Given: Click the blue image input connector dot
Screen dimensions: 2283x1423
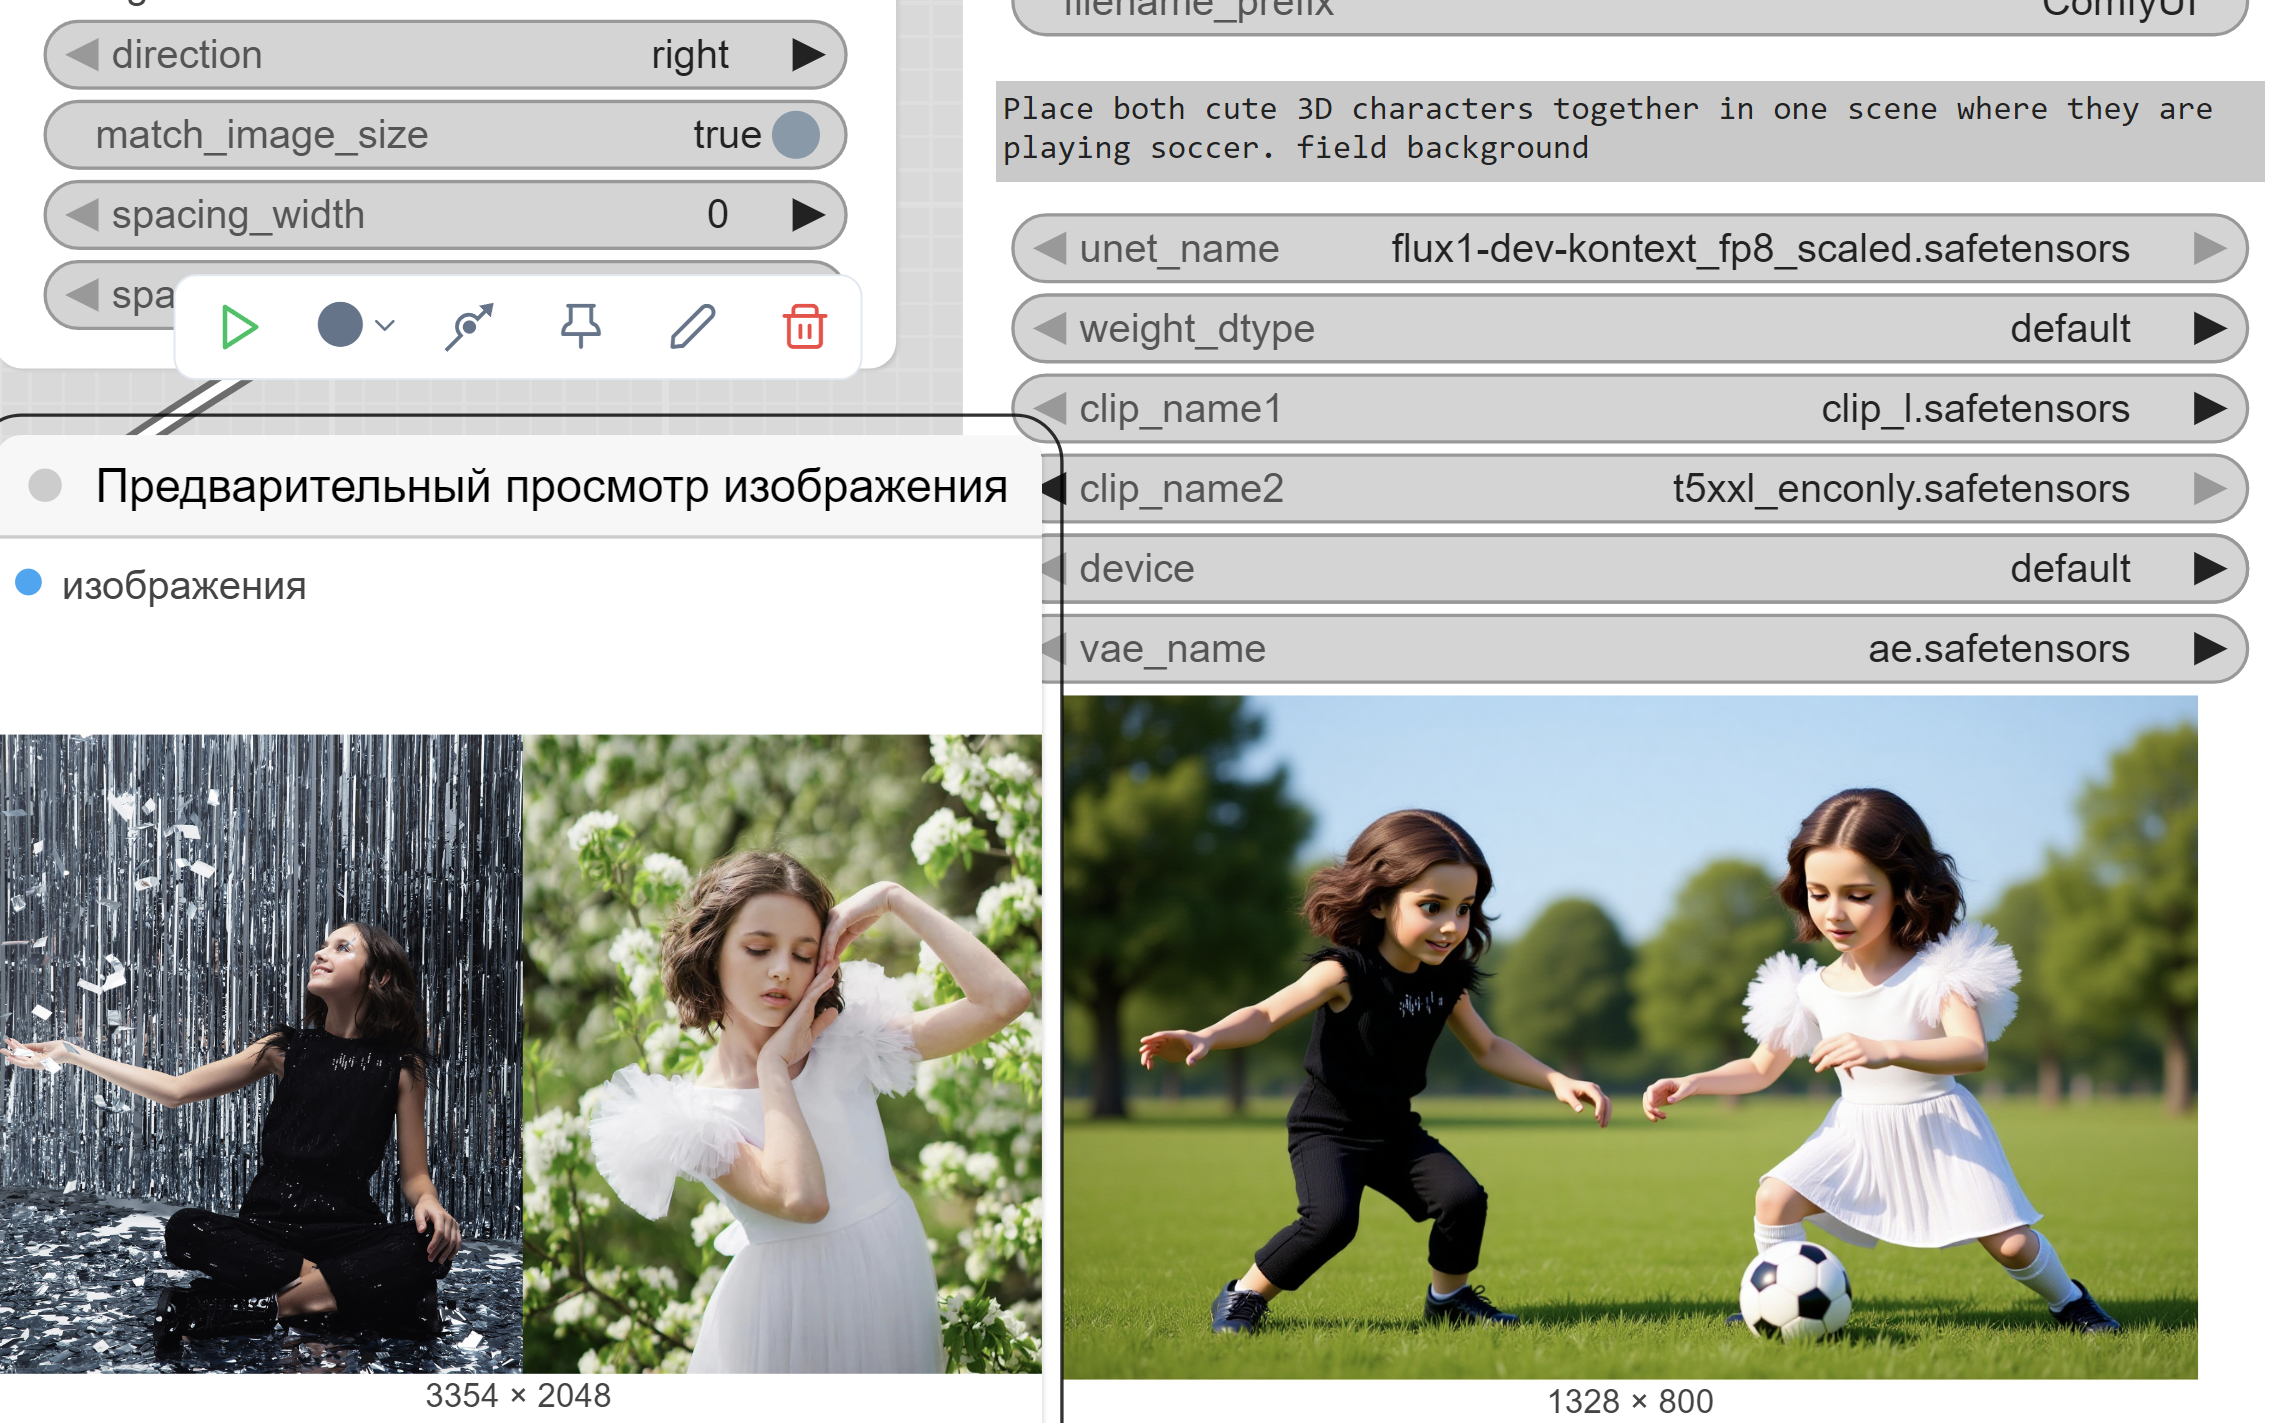Looking at the screenshot, I should click(x=29, y=582).
